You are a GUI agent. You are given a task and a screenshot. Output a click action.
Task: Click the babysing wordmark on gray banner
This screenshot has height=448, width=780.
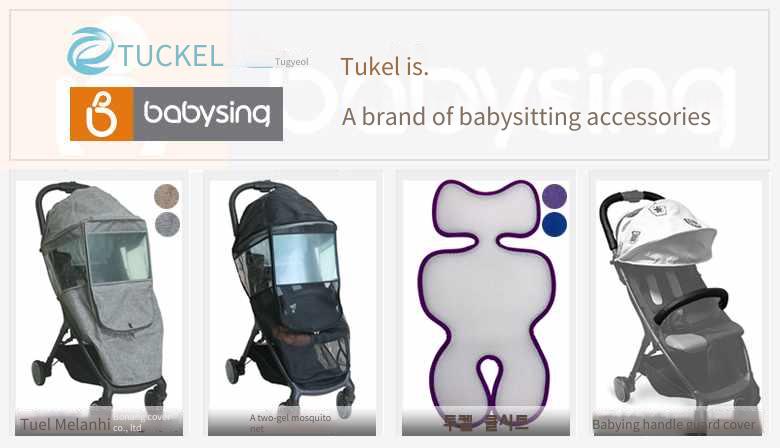[x=207, y=114]
